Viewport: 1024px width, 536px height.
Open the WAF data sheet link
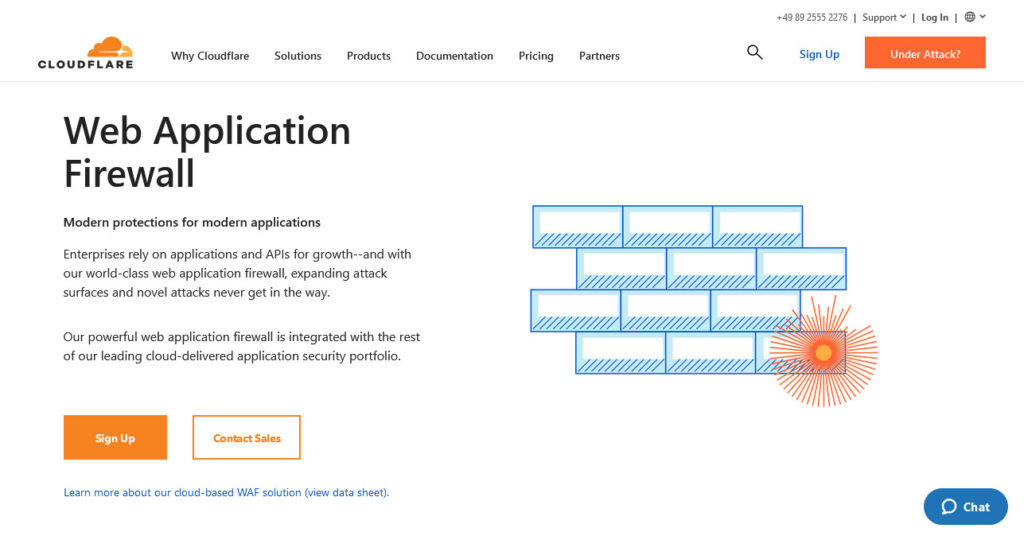226,492
